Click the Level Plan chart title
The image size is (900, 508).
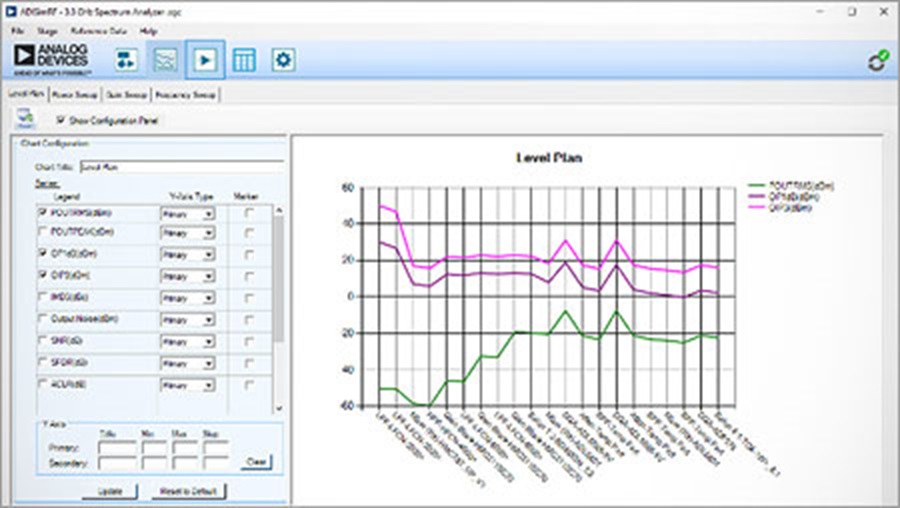(549, 157)
